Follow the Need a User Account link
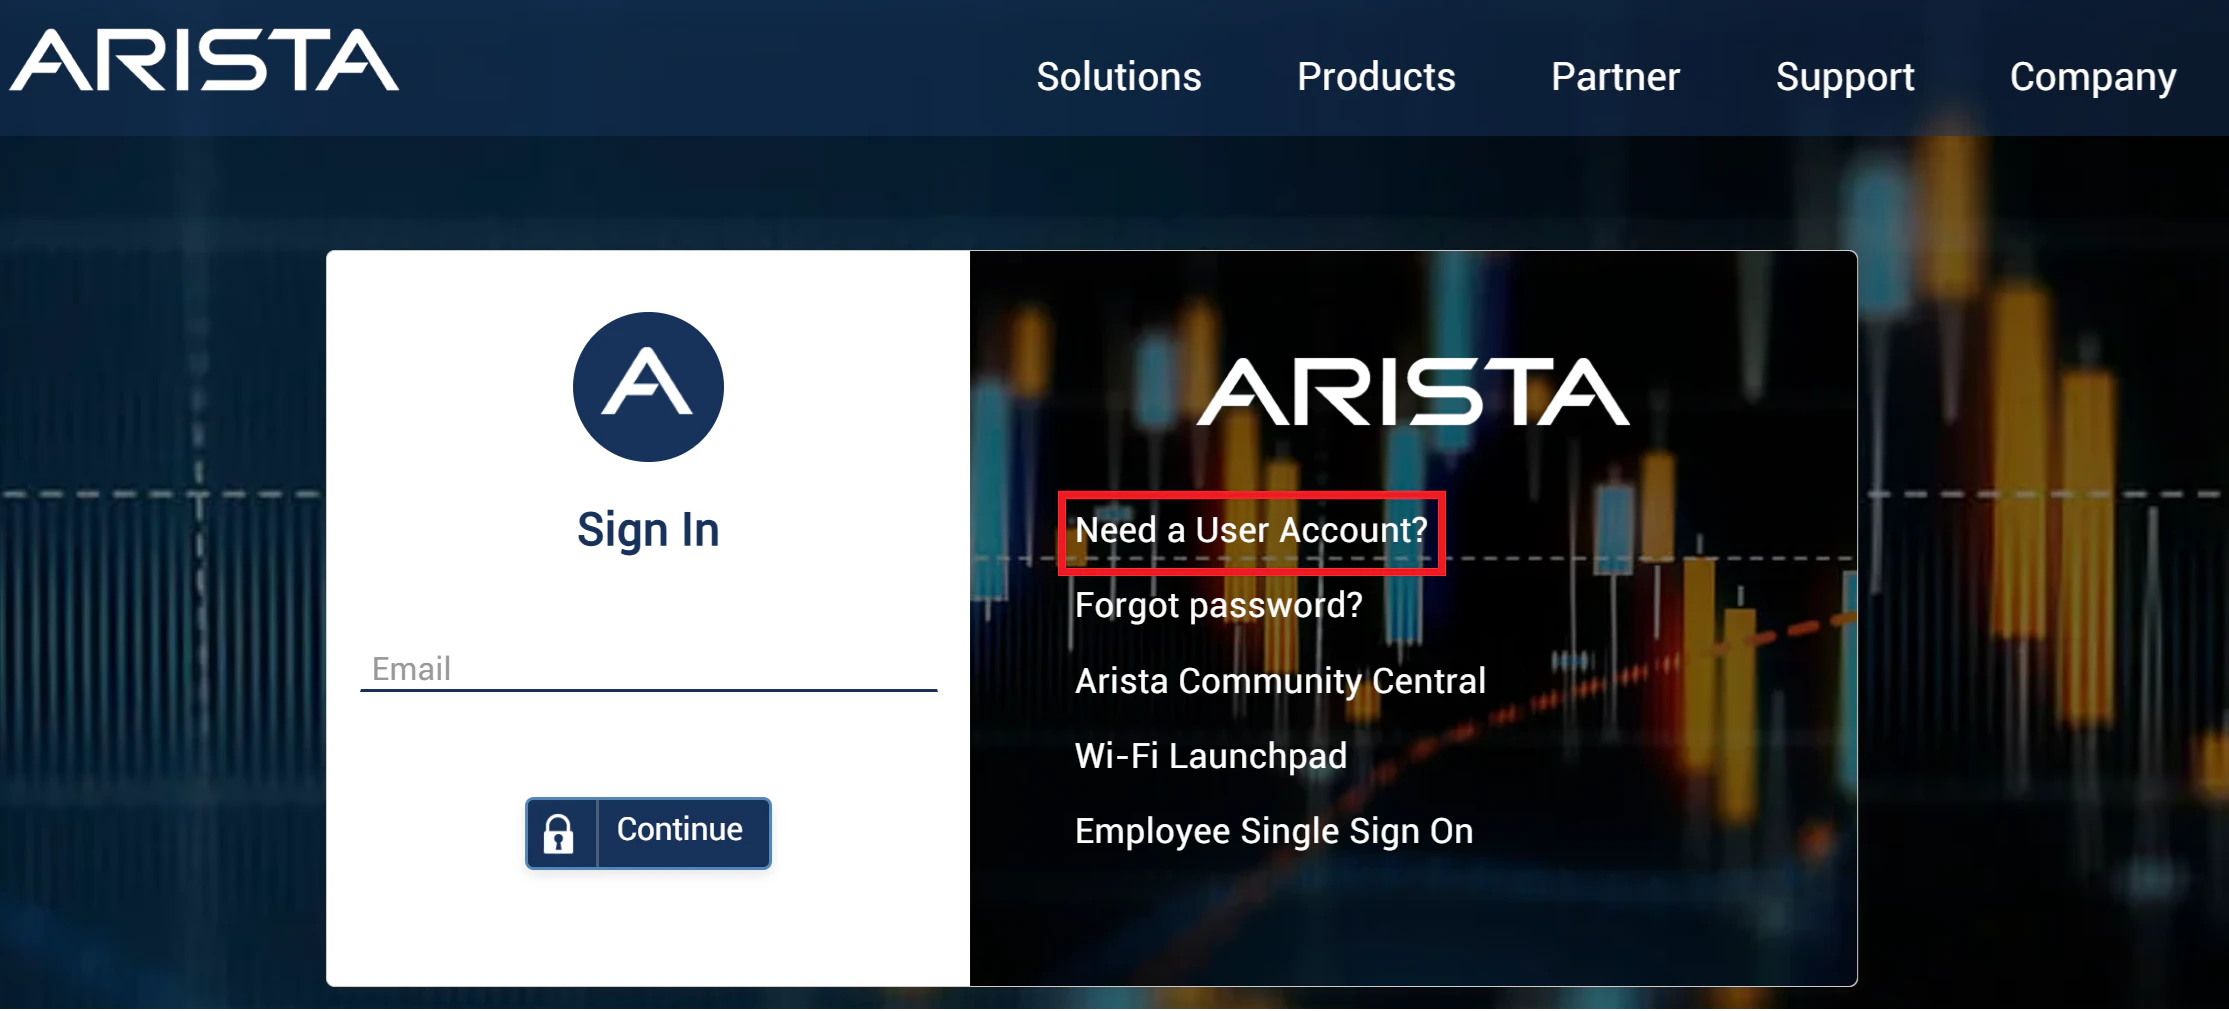Viewport: 2229px width, 1011px height. [1251, 530]
